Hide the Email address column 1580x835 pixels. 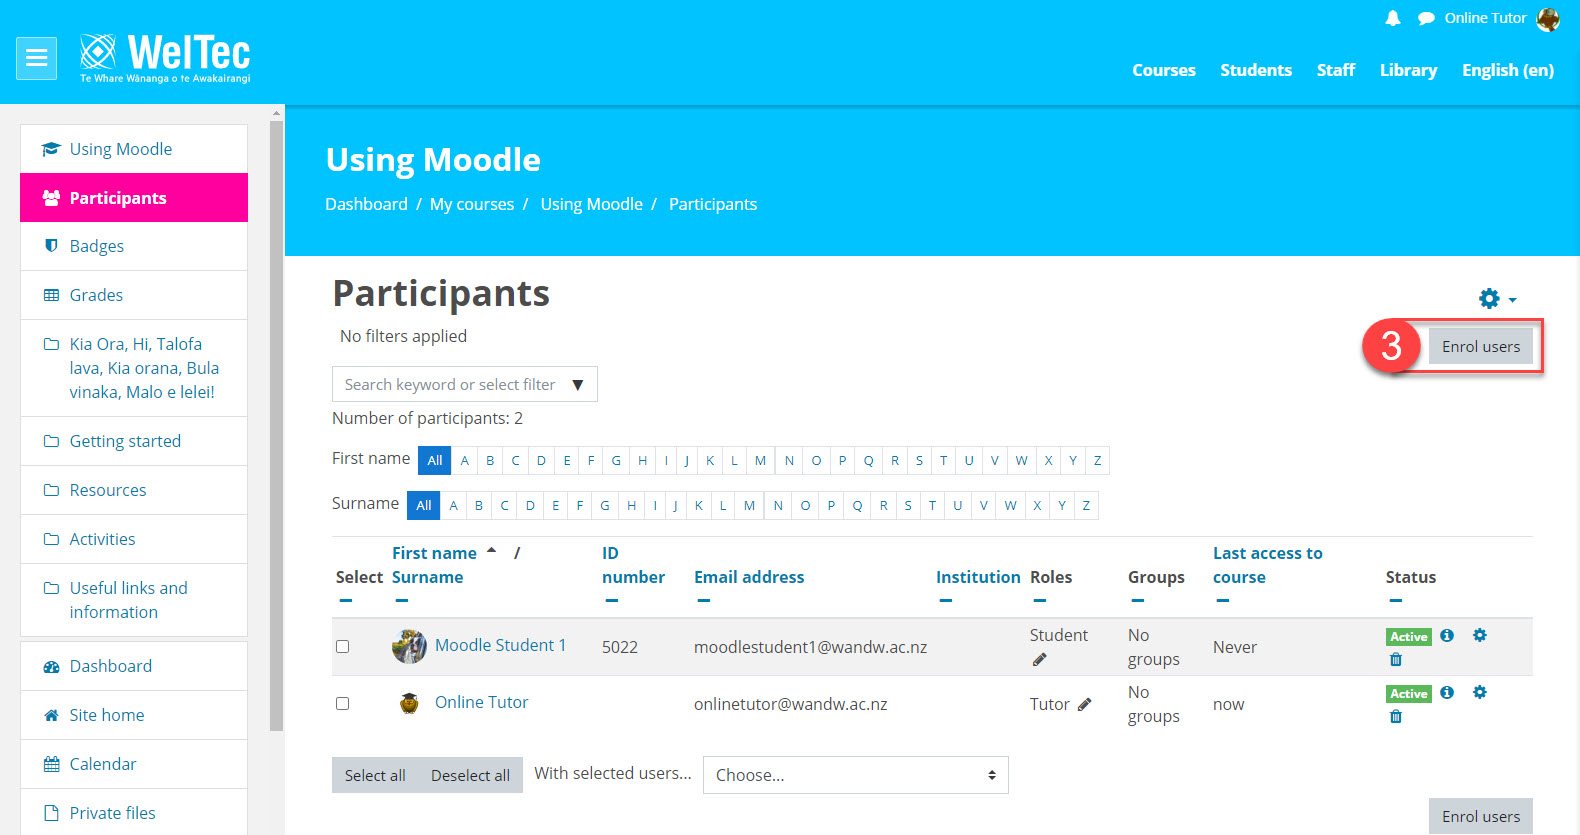(703, 601)
